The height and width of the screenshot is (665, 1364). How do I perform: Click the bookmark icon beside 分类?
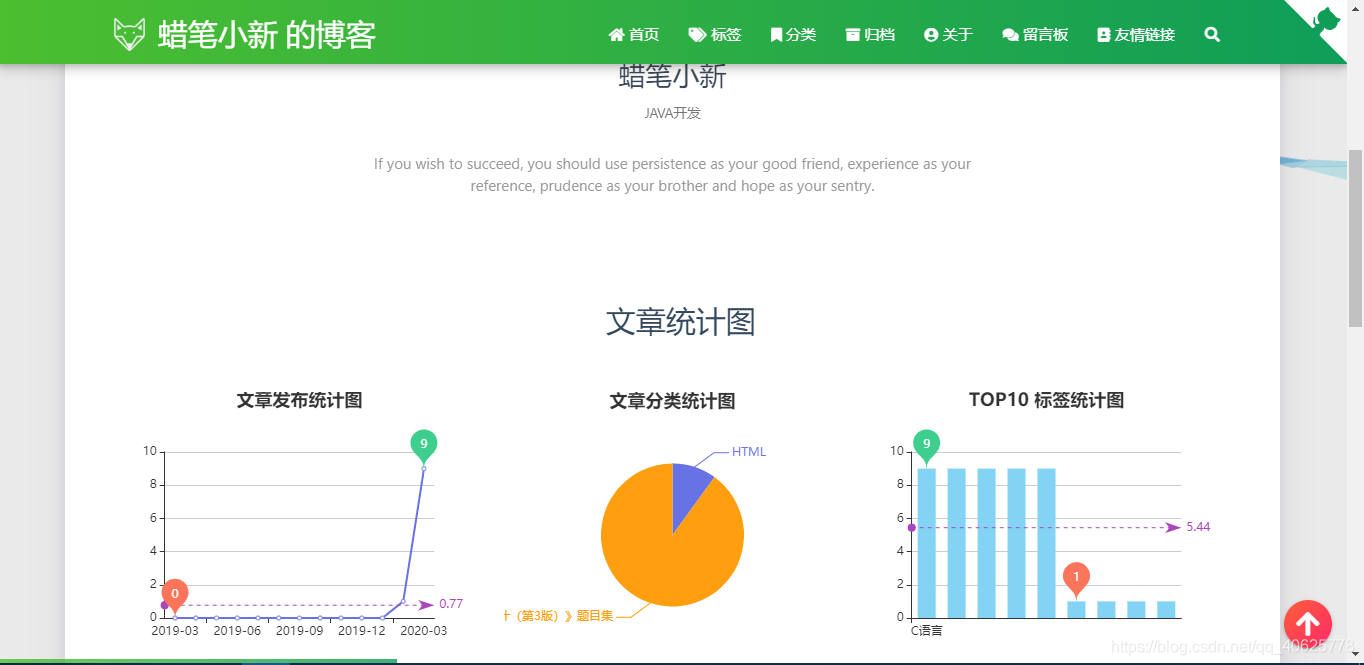778,34
